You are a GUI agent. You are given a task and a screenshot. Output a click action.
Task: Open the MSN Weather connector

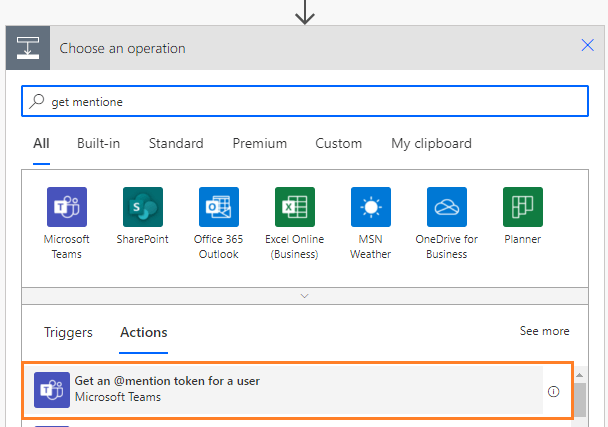tap(371, 207)
